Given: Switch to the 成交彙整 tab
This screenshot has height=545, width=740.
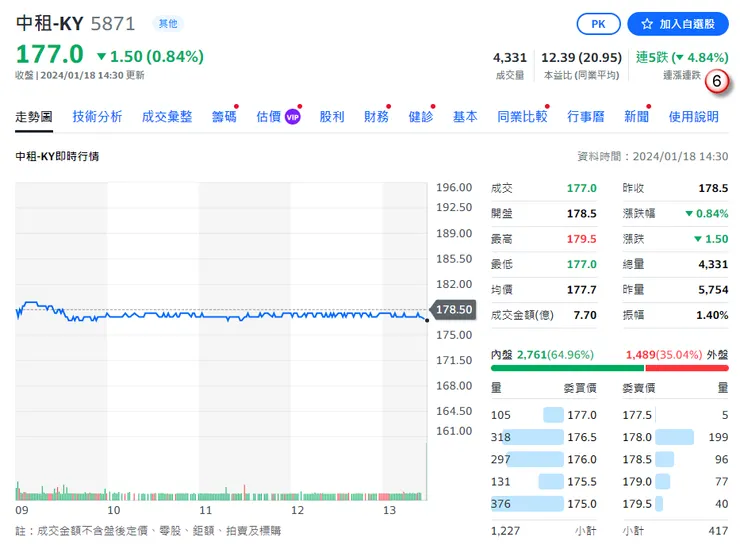Looking at the screenshot, I should click(167, 117).
